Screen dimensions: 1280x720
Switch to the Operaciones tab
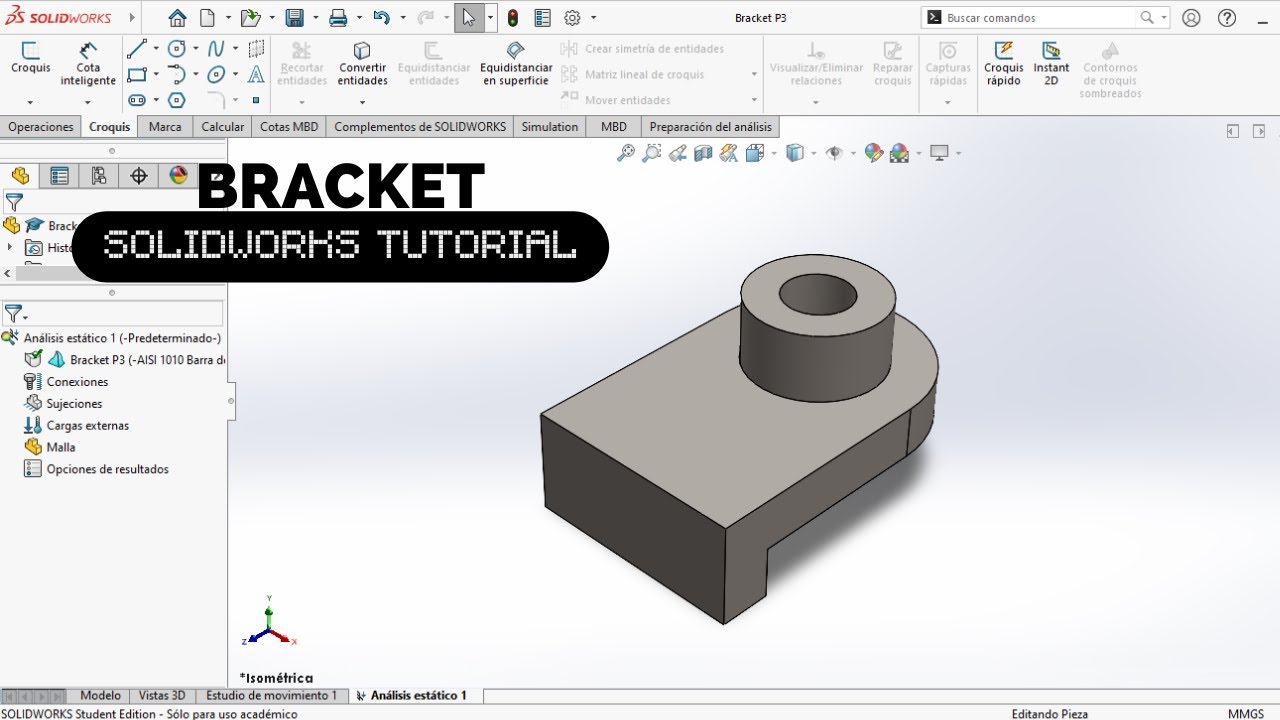pos(41,127)
